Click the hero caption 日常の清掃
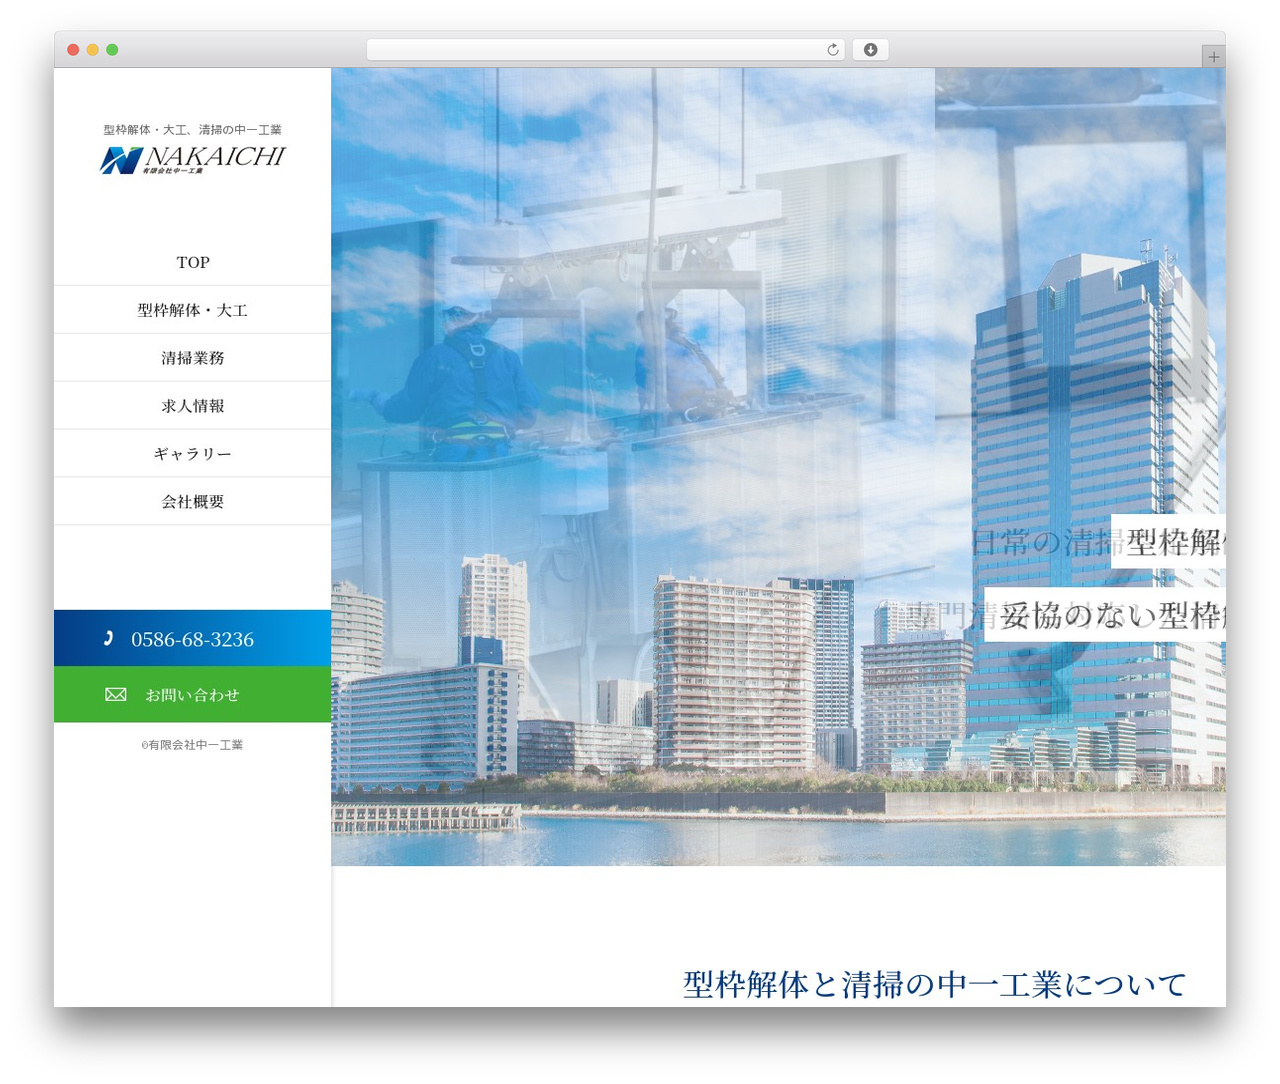 1046,542
